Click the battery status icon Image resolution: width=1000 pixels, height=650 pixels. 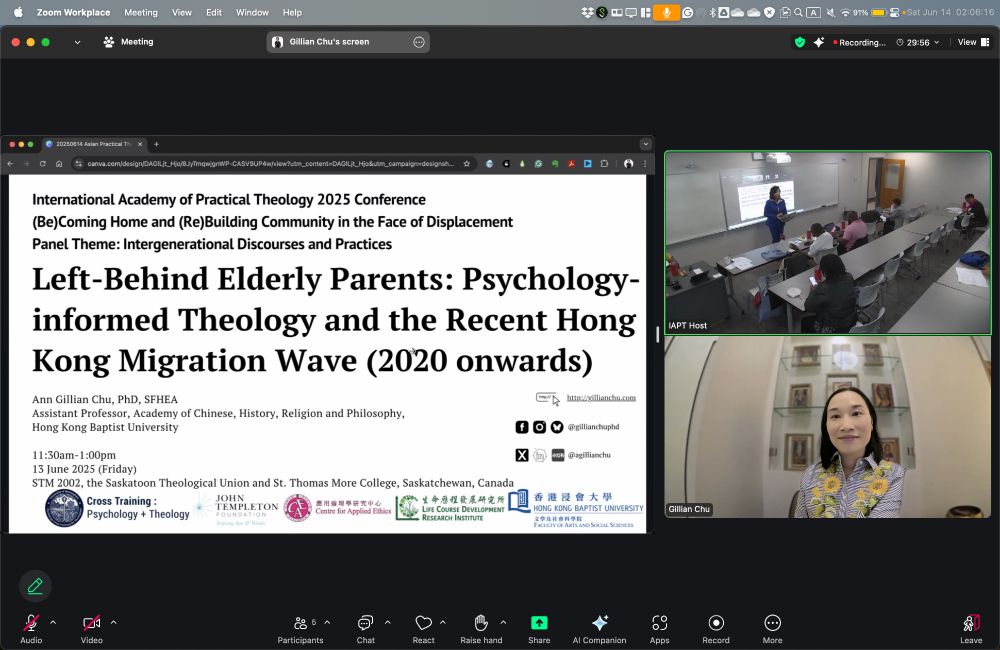coord(878,12)
